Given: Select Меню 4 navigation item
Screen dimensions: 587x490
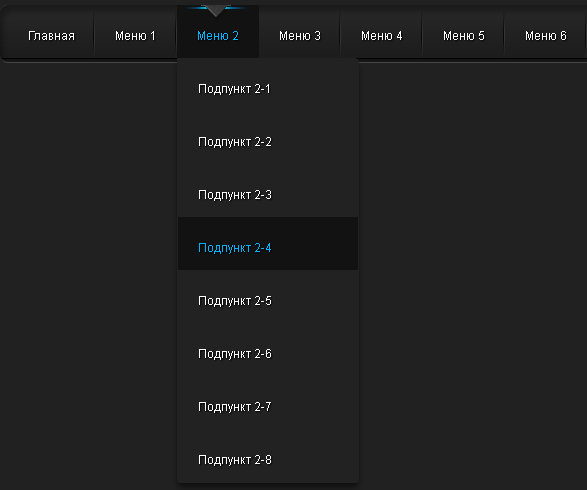Looking at the screenshot, I should click(381, 36).
